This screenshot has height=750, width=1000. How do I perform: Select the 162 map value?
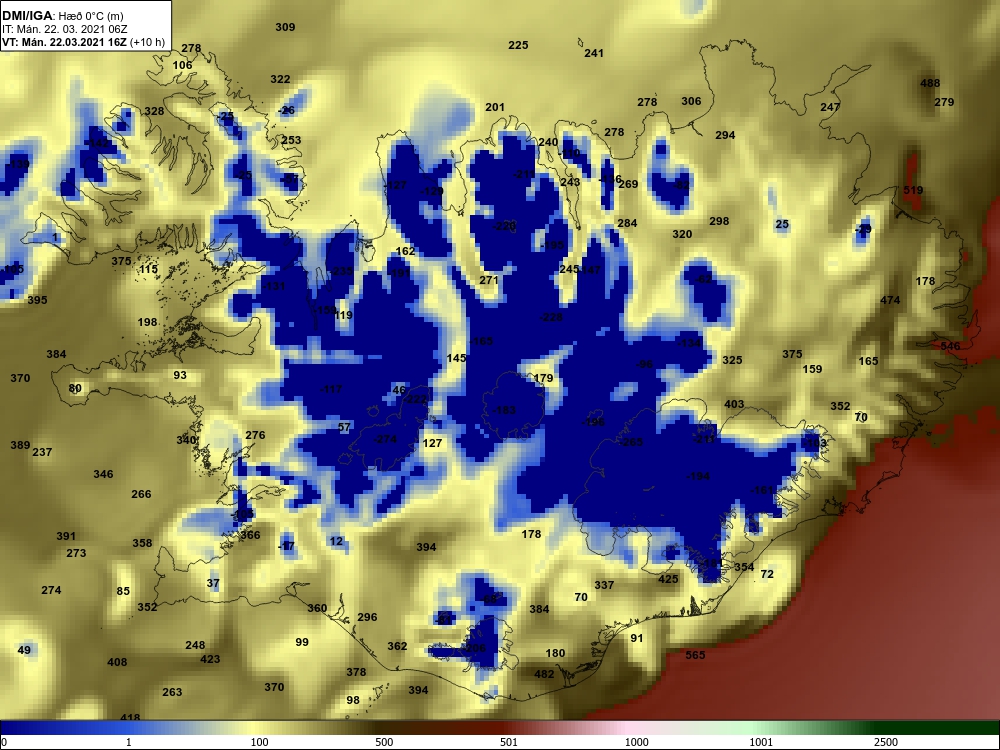pos(405,251)
